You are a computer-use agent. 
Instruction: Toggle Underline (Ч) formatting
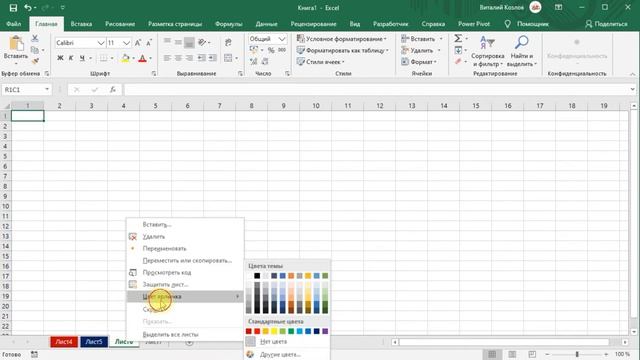point(82,58)
